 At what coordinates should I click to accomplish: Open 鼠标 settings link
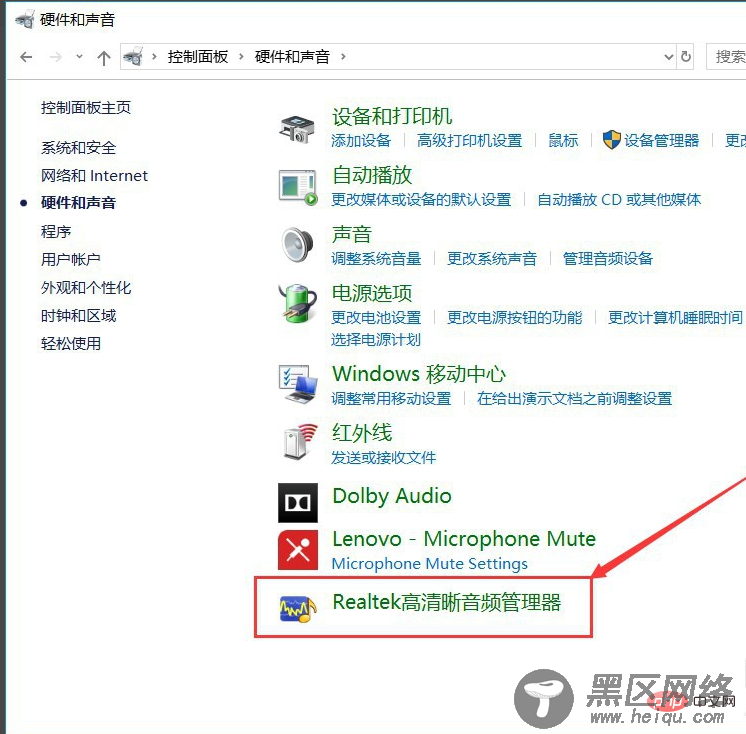click(563, 140)
